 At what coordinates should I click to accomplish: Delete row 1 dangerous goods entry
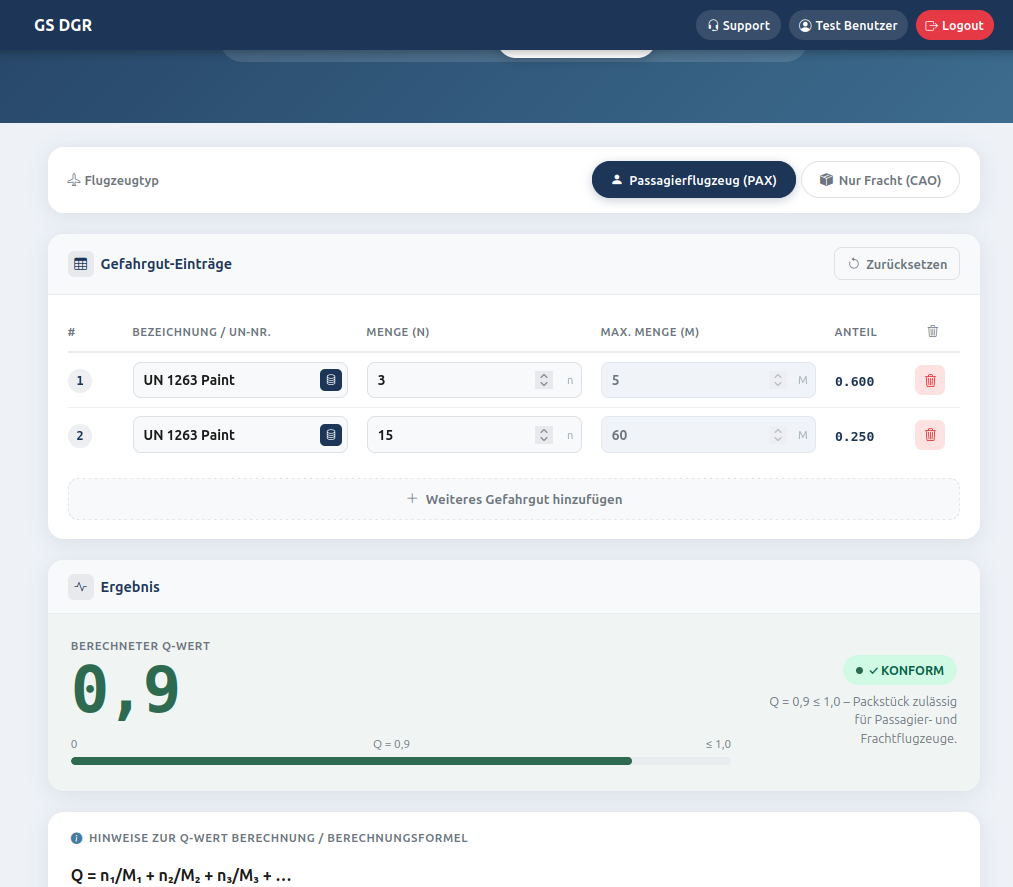pos(930,380)
